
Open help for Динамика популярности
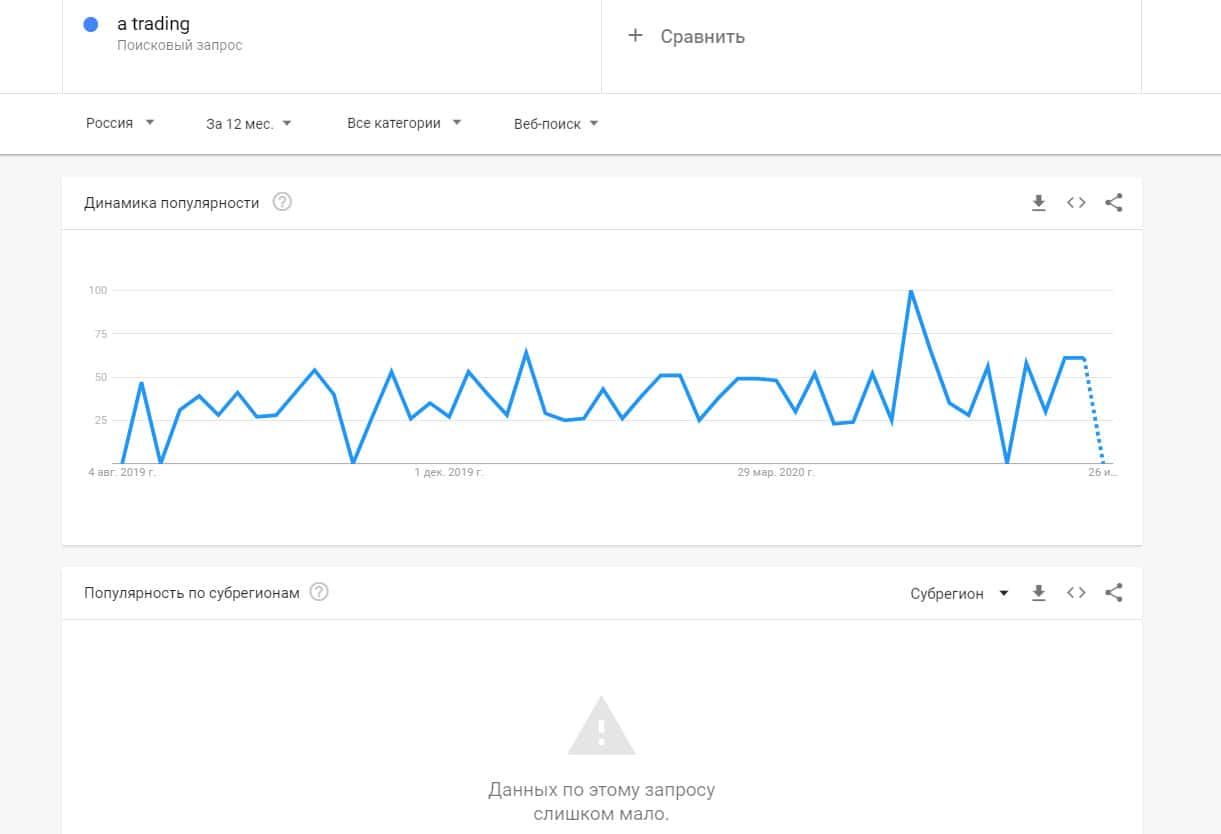(x=282, y=203)
